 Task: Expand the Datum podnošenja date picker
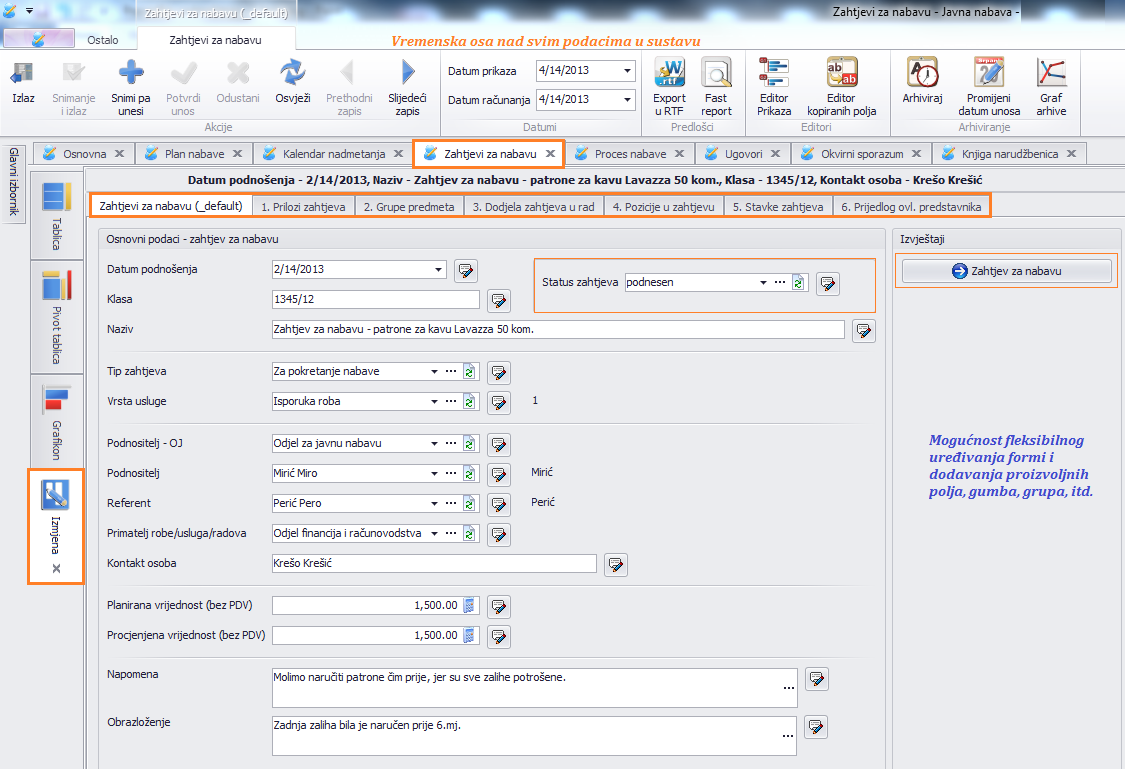(438, 270)
